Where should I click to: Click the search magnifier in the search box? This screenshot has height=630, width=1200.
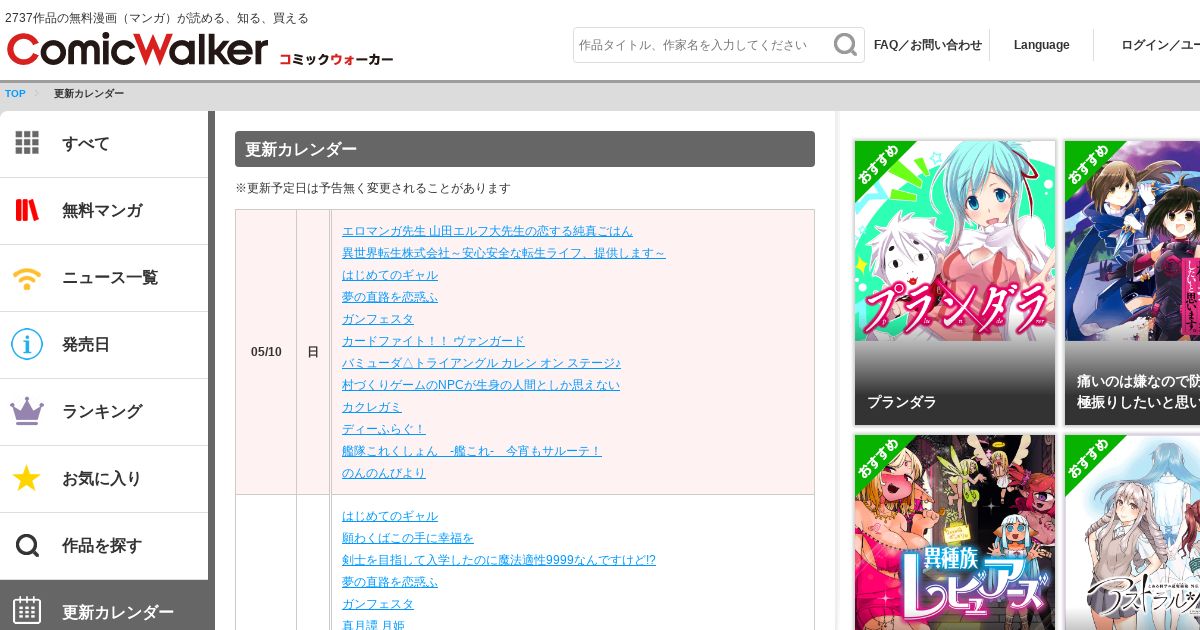[x=846, y=45]
